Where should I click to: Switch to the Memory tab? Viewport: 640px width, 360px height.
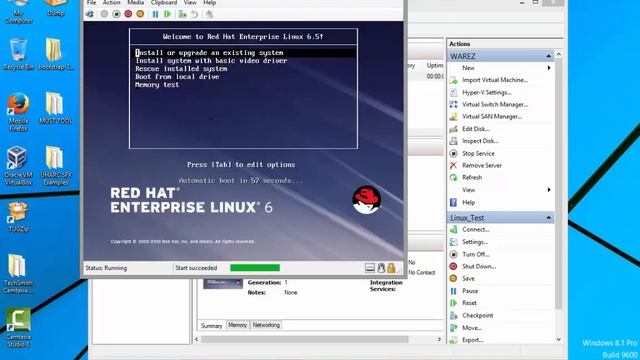coord(238,325)
